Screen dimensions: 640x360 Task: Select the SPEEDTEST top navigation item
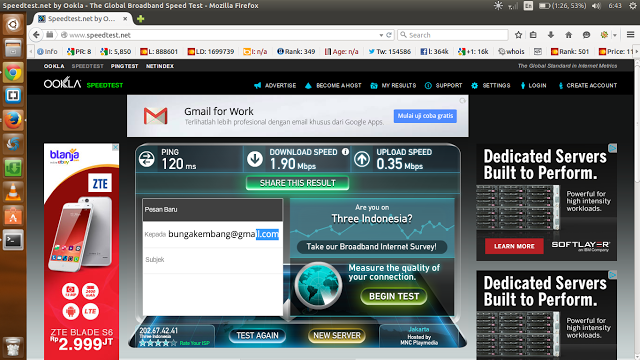pos(87,66)
